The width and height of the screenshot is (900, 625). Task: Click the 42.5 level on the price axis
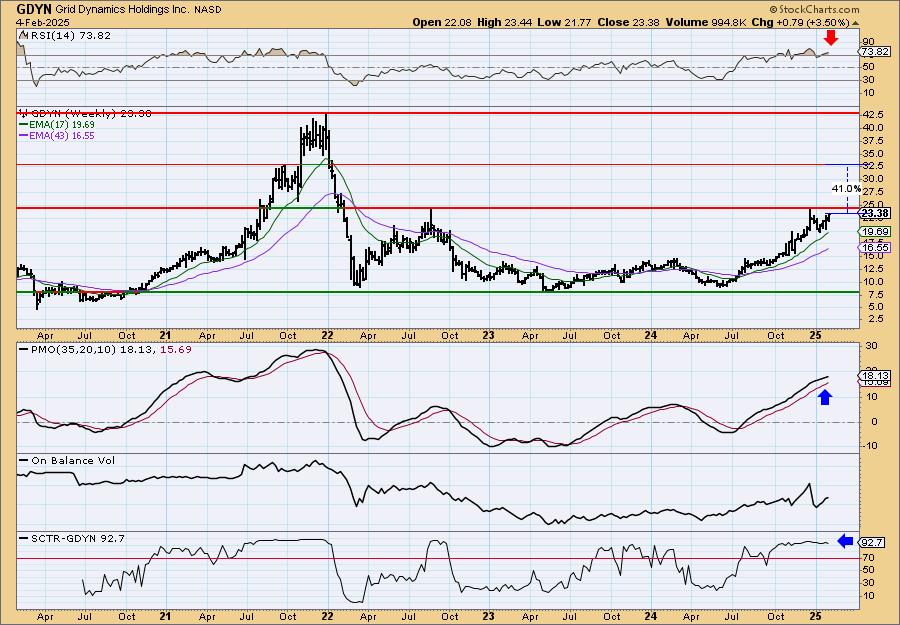pyautogui.click(x=871, y=114)
